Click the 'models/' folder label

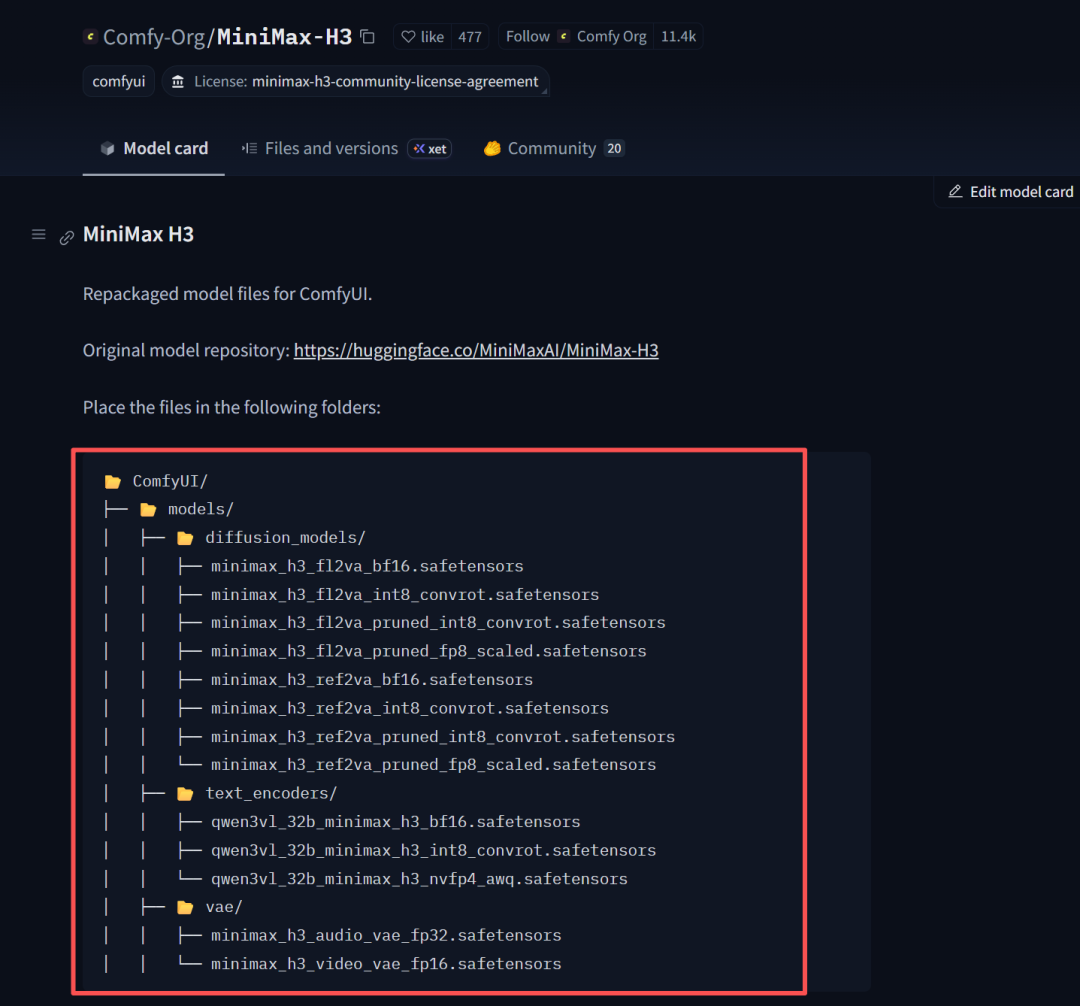click(x=201, y=510)
